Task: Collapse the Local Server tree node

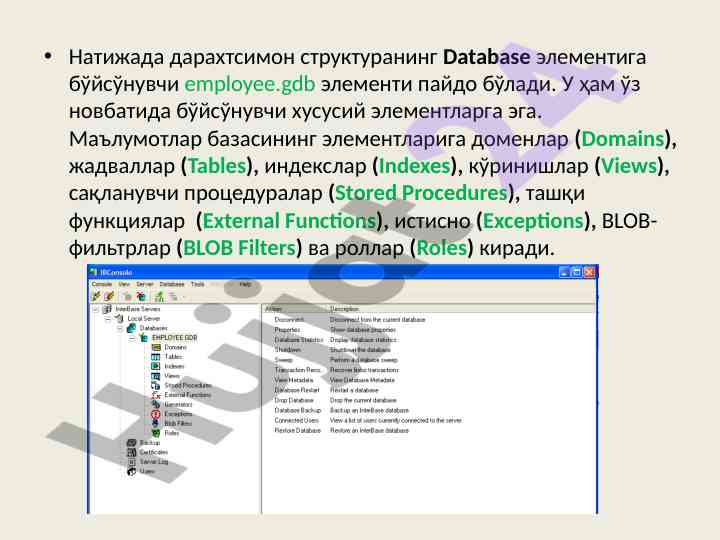Action: point(108,319)
